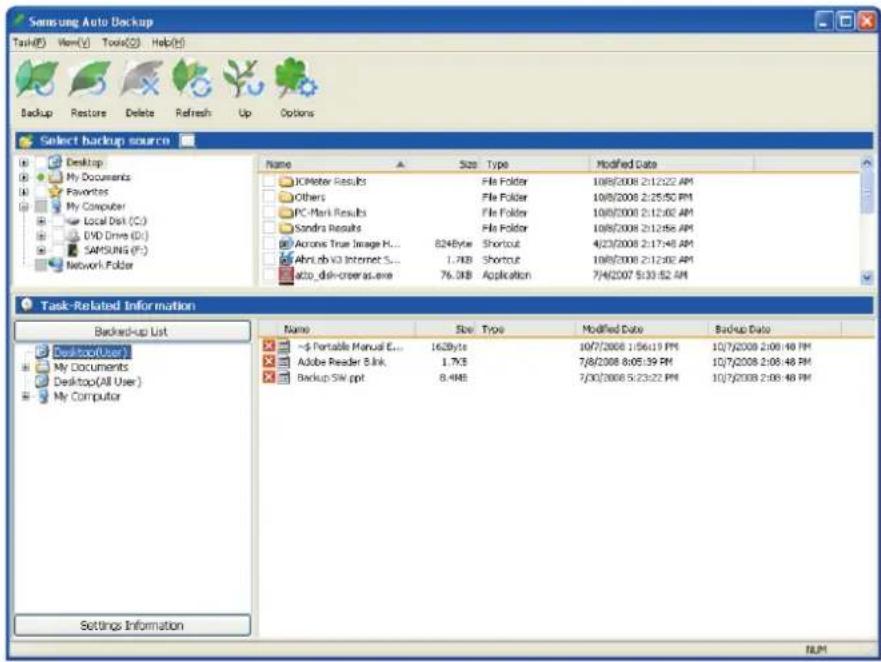This screenshot has height=662, width=881.
Task: Check the Local Disk (C:) checkbox
Action: [x=58, y=221]
